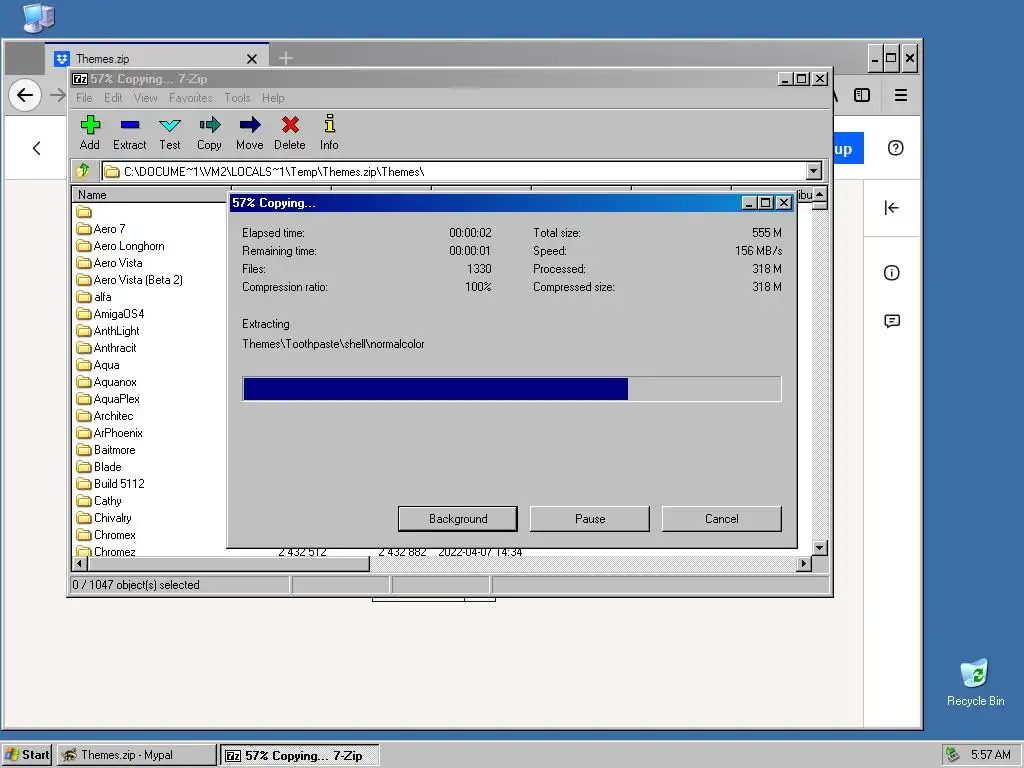The image size is (1024, 768).
Task: Click the Dropbox info circle icon
Action: click(891, 272)
